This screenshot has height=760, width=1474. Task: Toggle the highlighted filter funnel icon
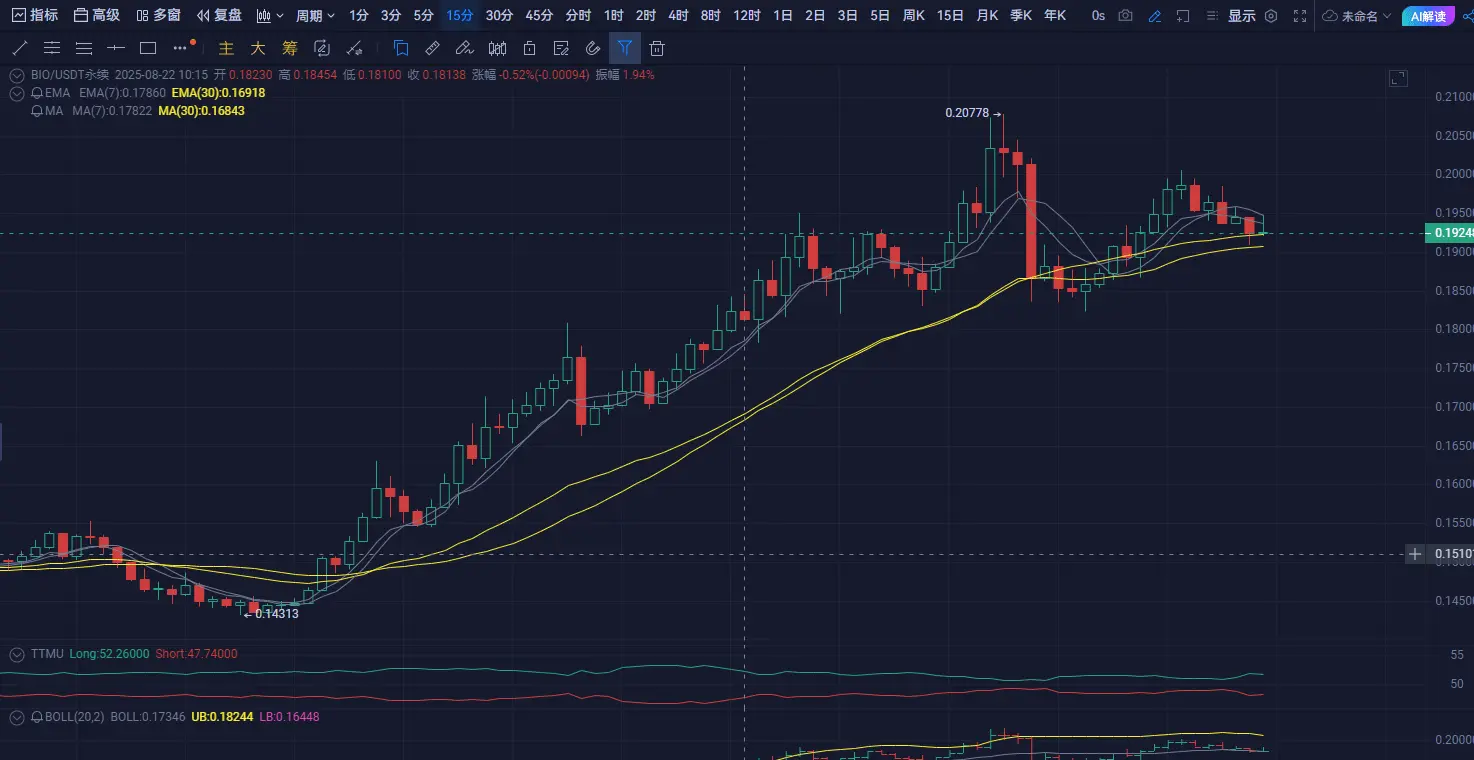tap(625, 47)
